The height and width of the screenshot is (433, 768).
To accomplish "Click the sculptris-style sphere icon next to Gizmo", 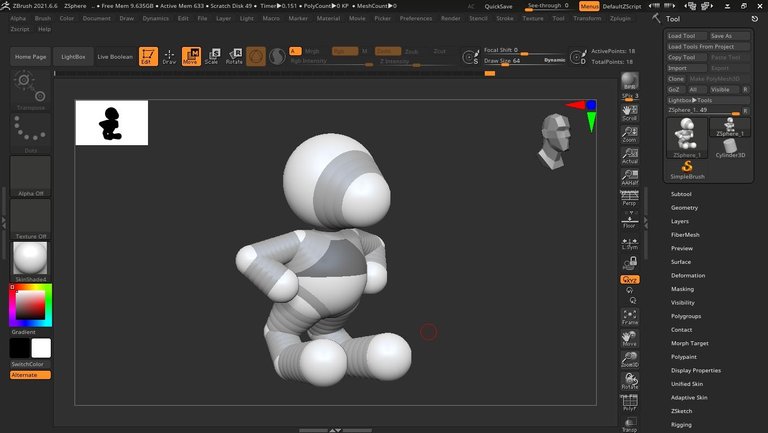I will (x=277, y=56).
